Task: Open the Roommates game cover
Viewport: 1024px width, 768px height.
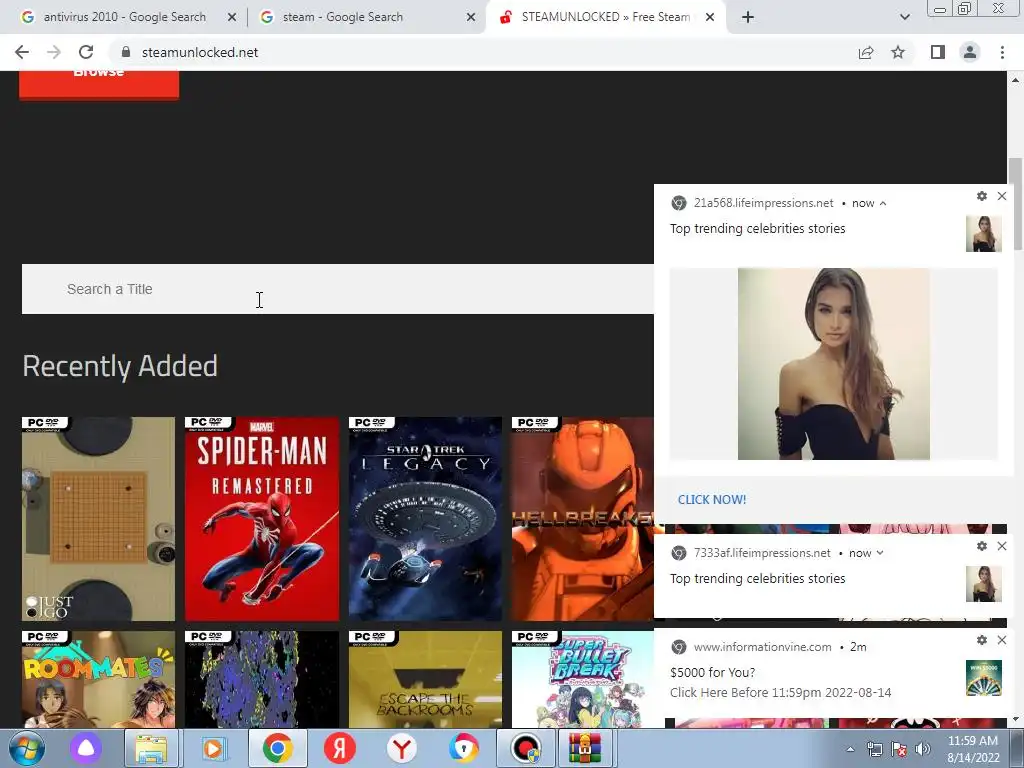Action: pos(99,679)
